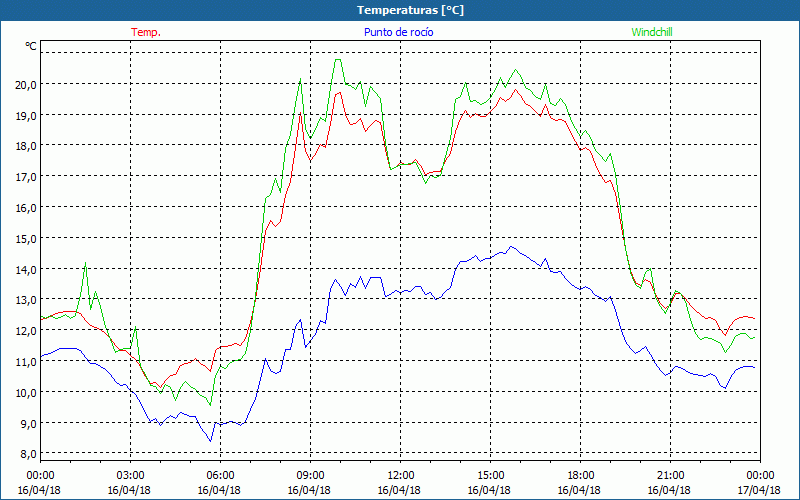Click the 10,0 y-axis value
The height and width of the screenshot is (500, 800).
25,392
